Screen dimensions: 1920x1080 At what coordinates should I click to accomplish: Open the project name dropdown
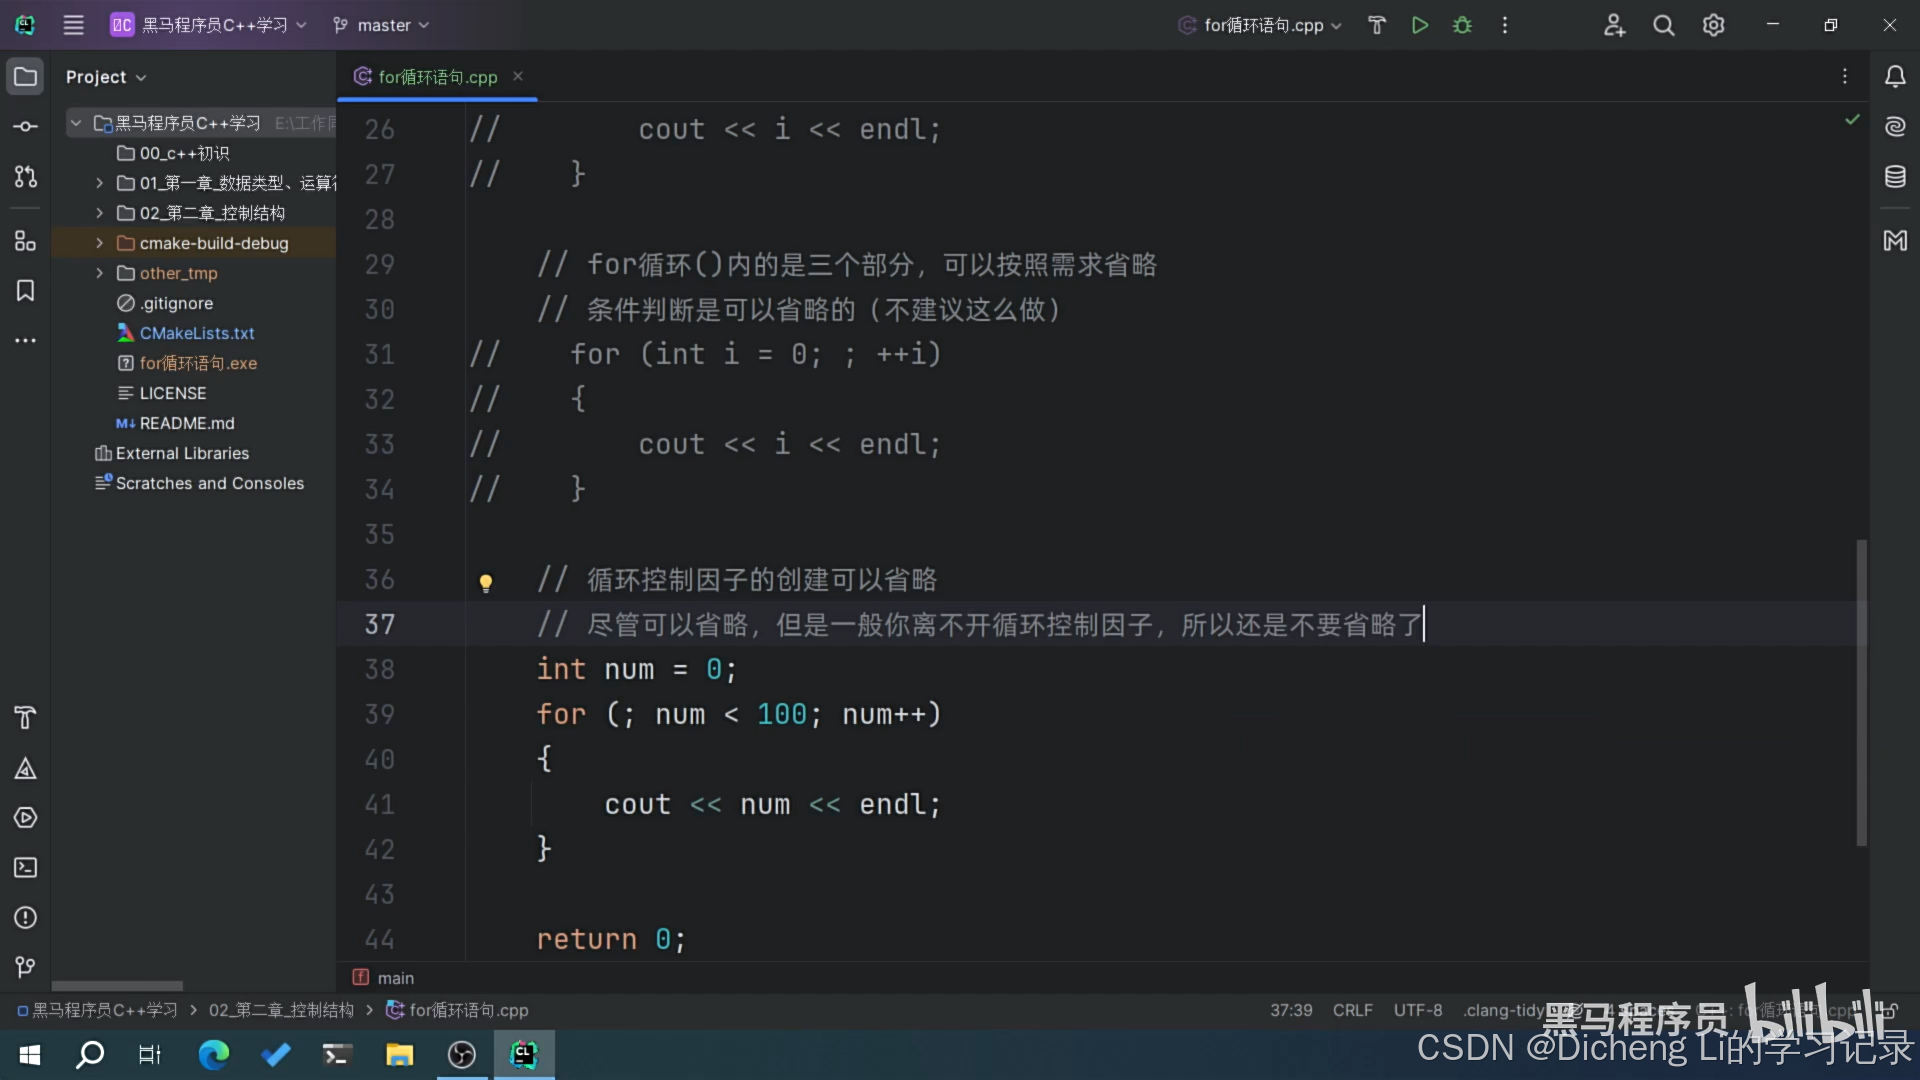tap(208, 25)
